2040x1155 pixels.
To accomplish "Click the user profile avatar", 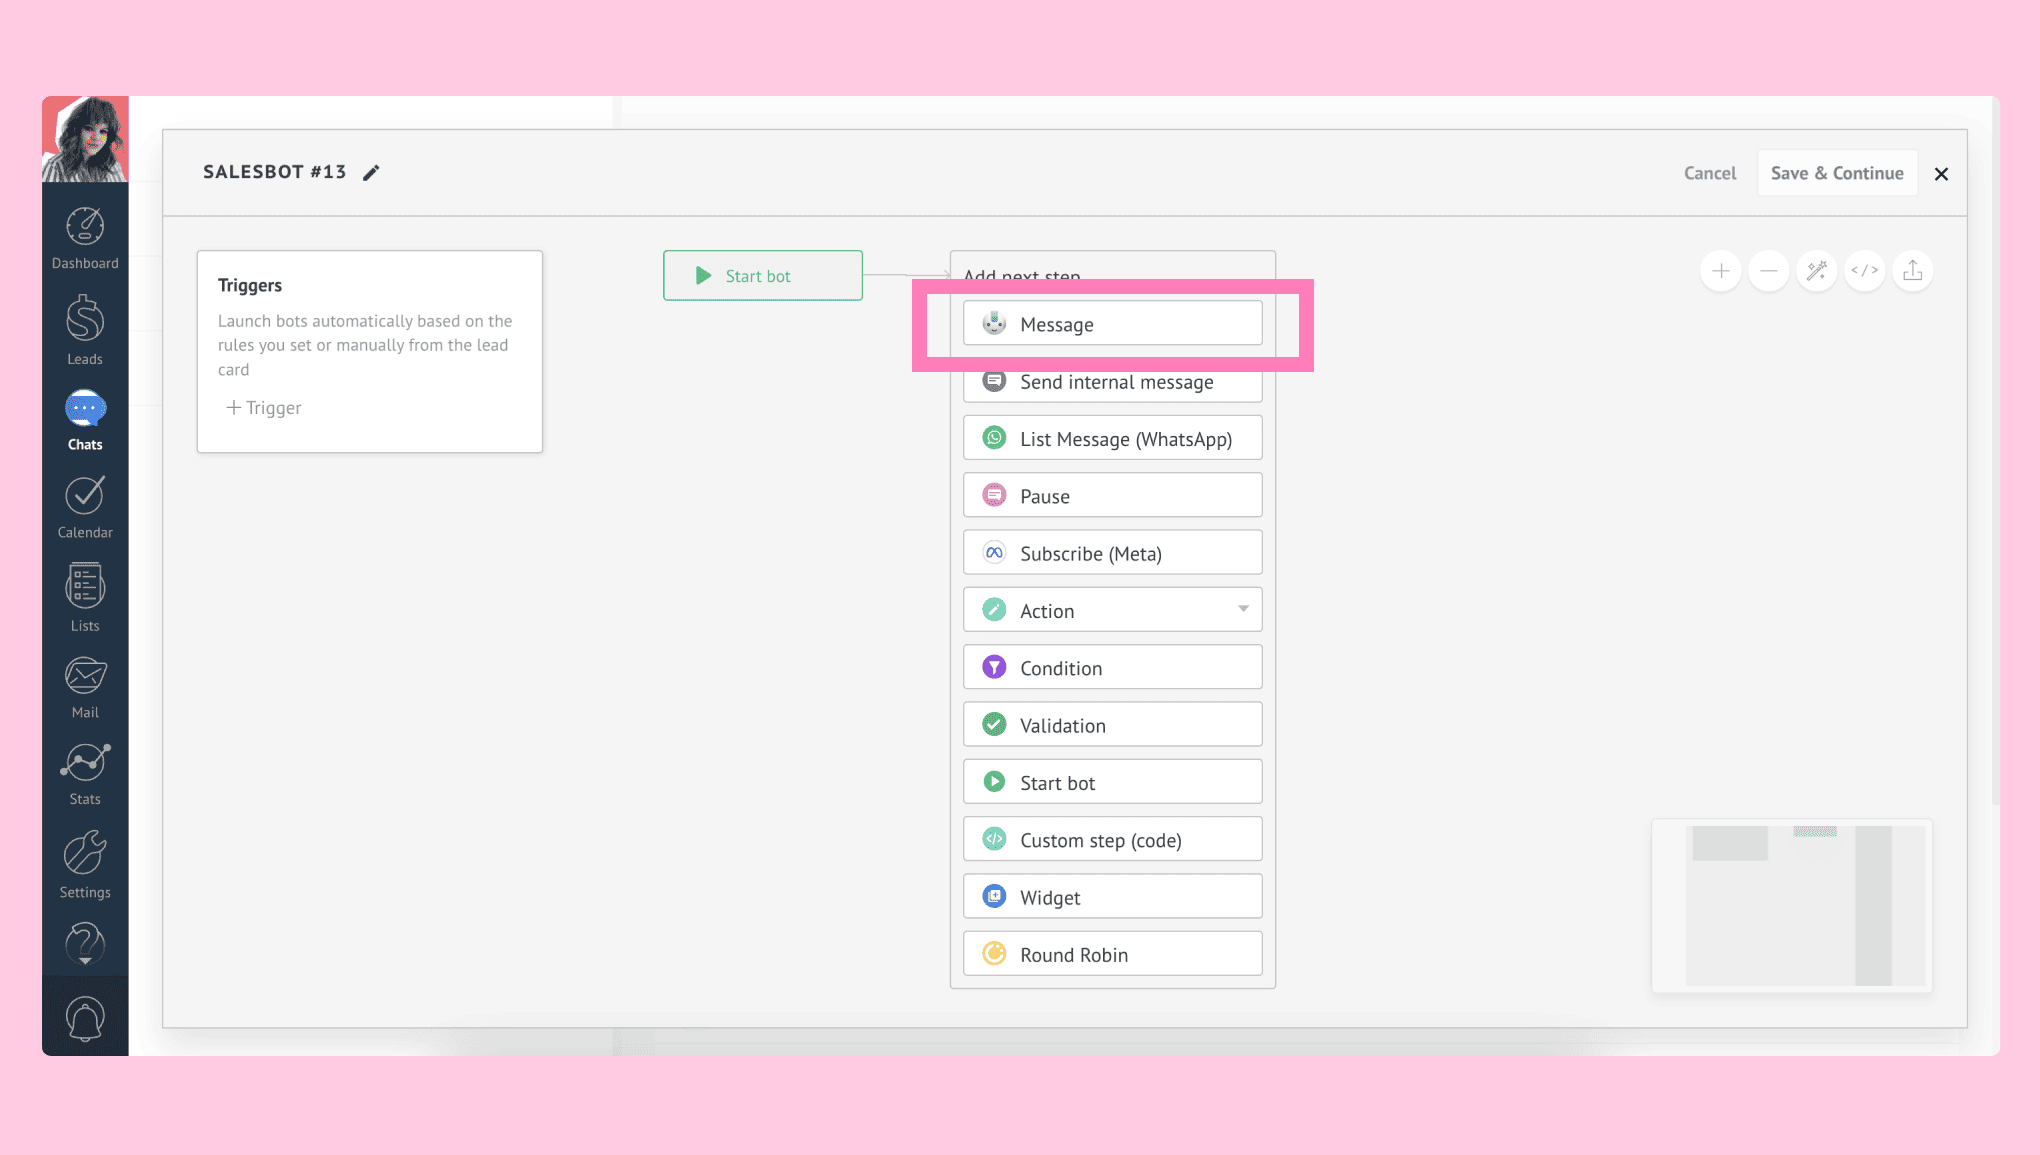I will coord(85,139).
